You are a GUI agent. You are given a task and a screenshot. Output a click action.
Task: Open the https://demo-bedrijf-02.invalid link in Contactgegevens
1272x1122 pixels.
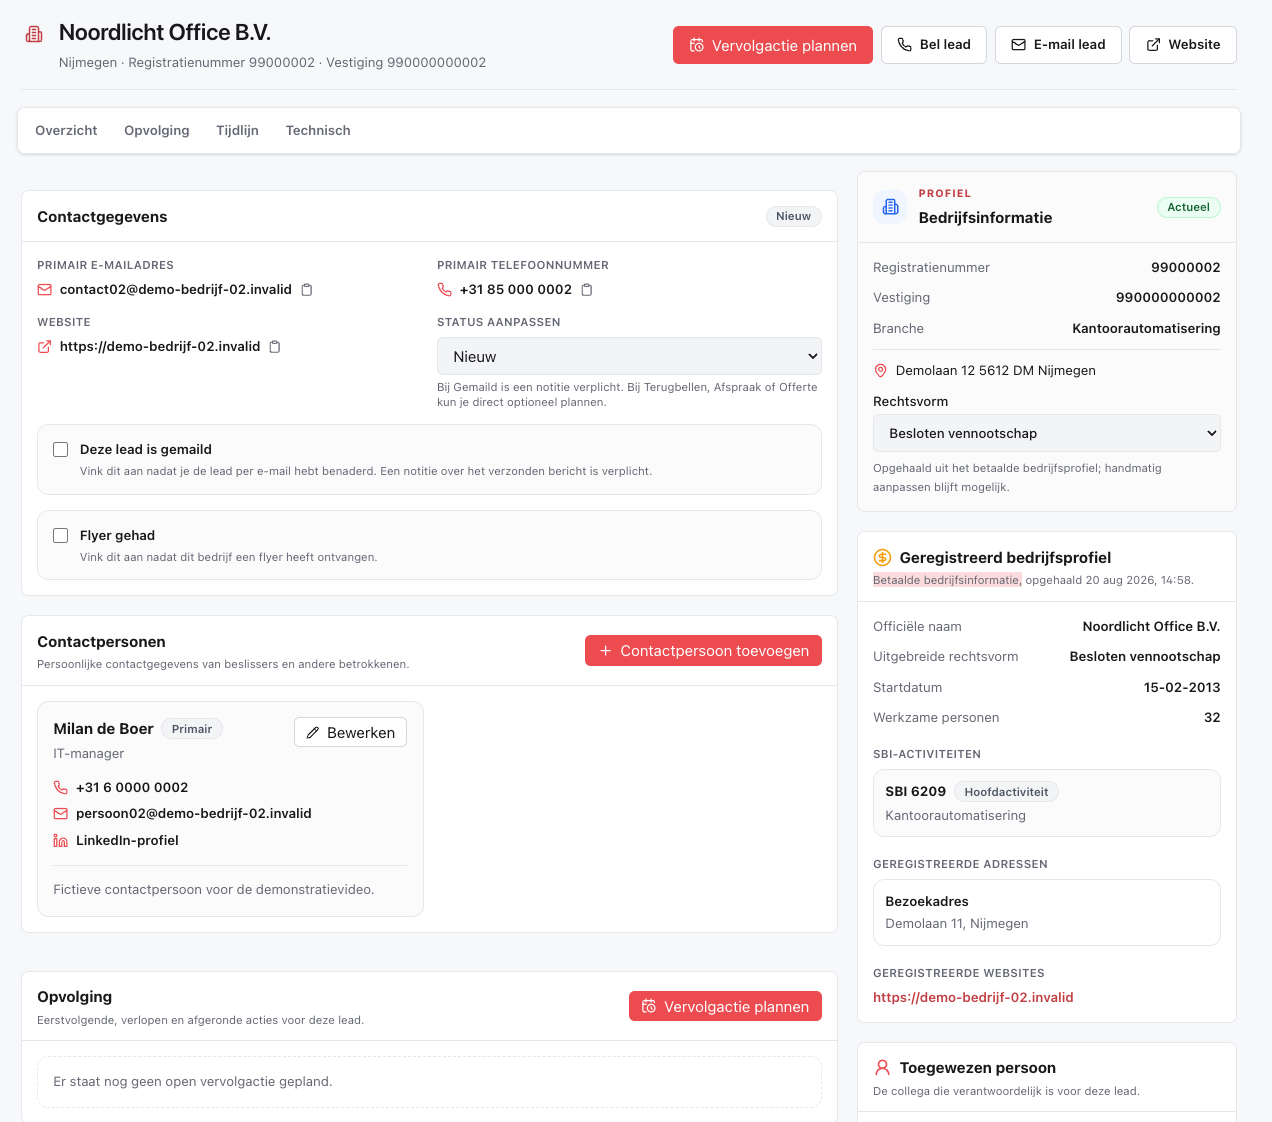point(160,347)
